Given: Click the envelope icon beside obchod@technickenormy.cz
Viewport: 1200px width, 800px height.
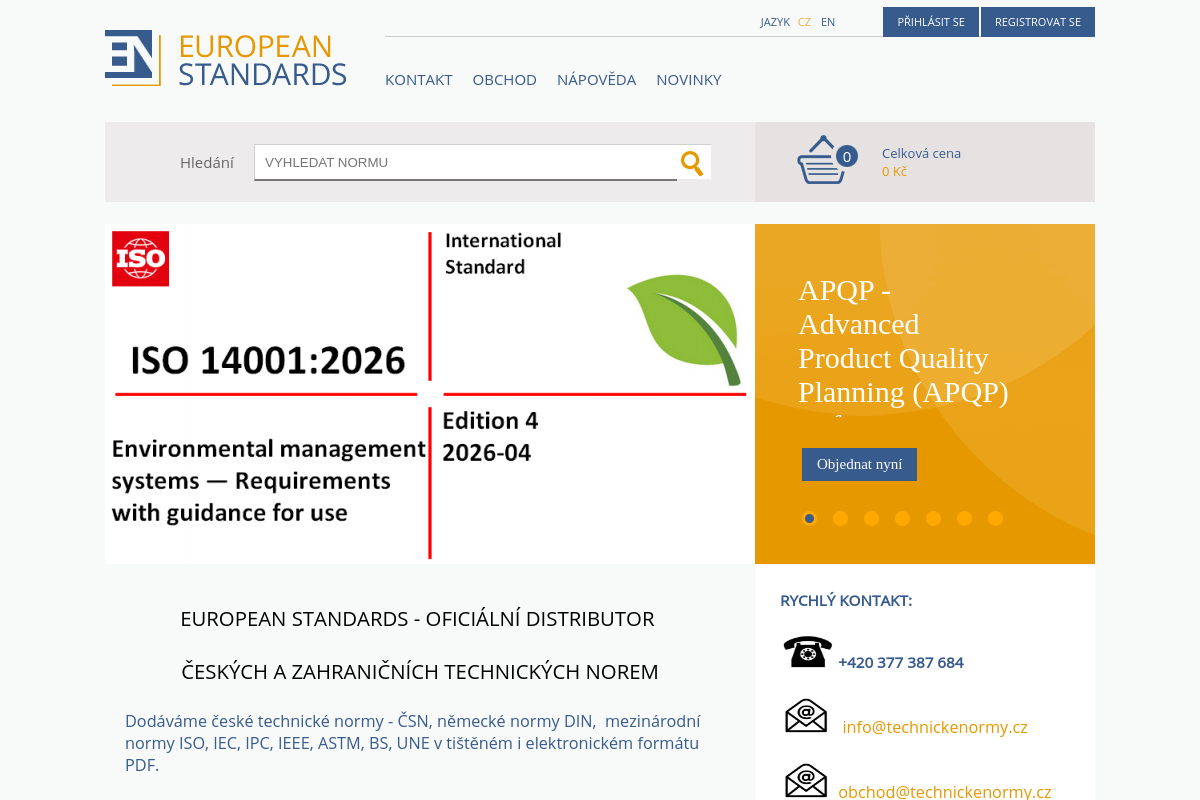Looking at the screenshot, I should tap(806, 780).
